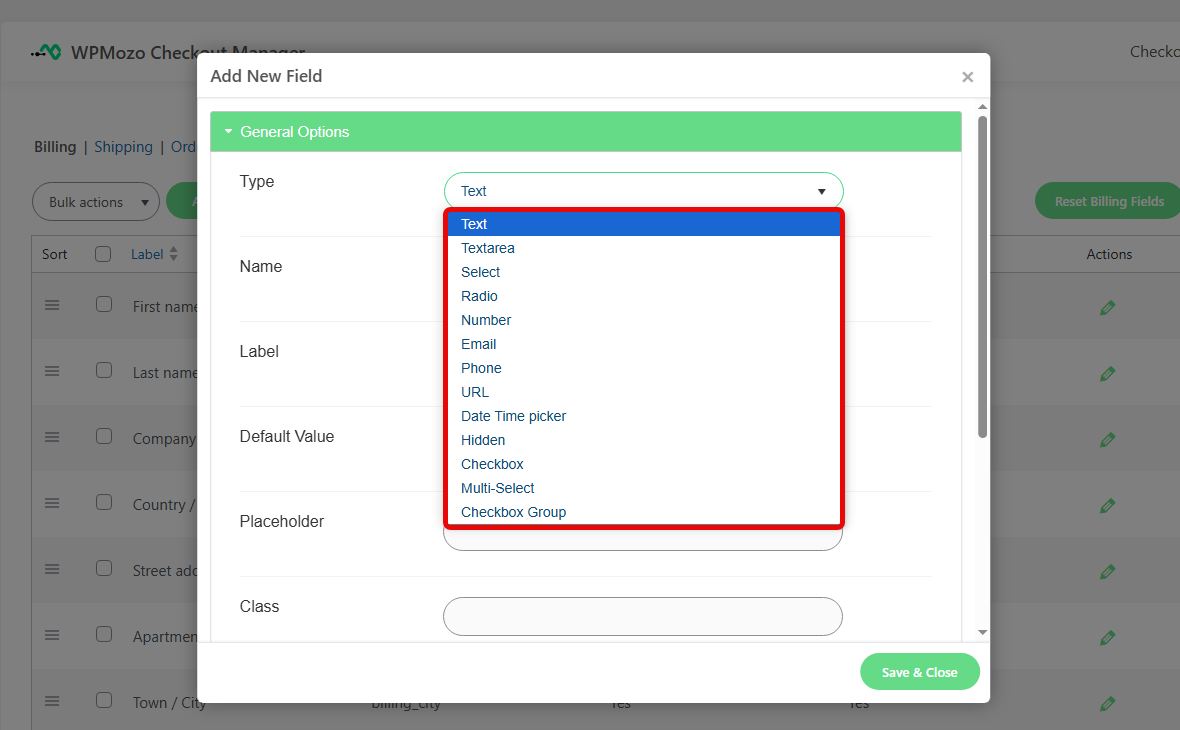Check the Company row checkbox
1180x730 pixels.
[104, 436]
